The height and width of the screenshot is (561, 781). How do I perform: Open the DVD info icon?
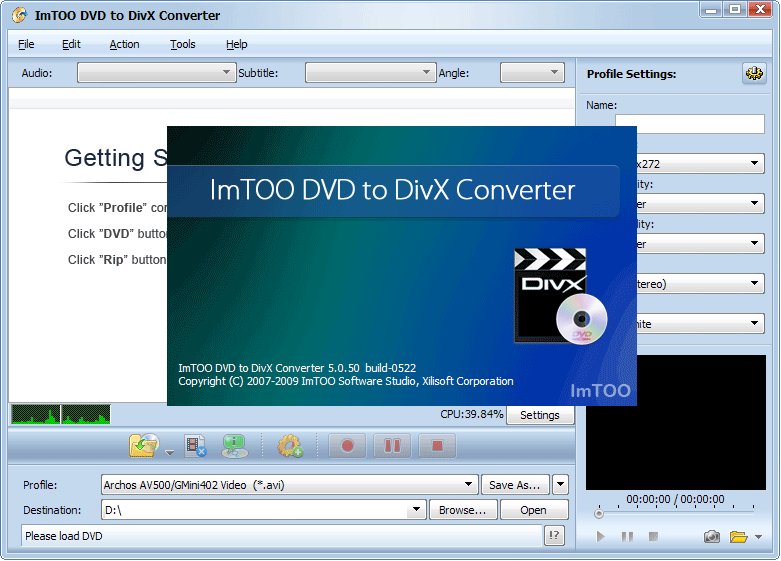235,445
